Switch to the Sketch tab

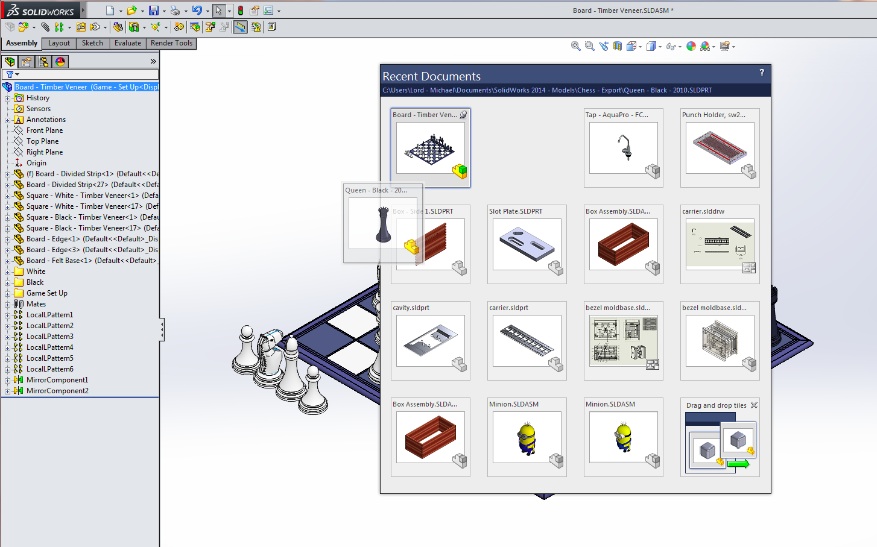pyautogui.click(x=92, y=43)
